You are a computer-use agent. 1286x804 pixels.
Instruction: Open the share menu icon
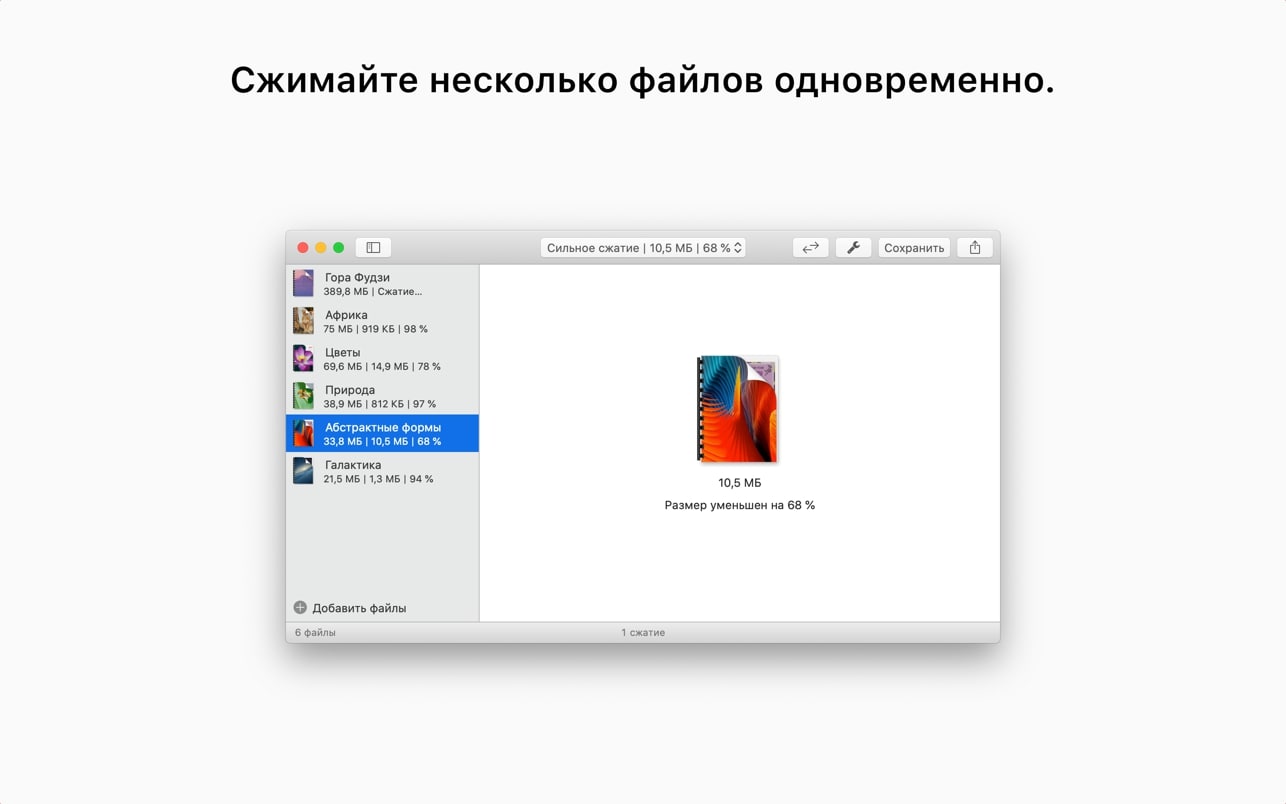975,248
